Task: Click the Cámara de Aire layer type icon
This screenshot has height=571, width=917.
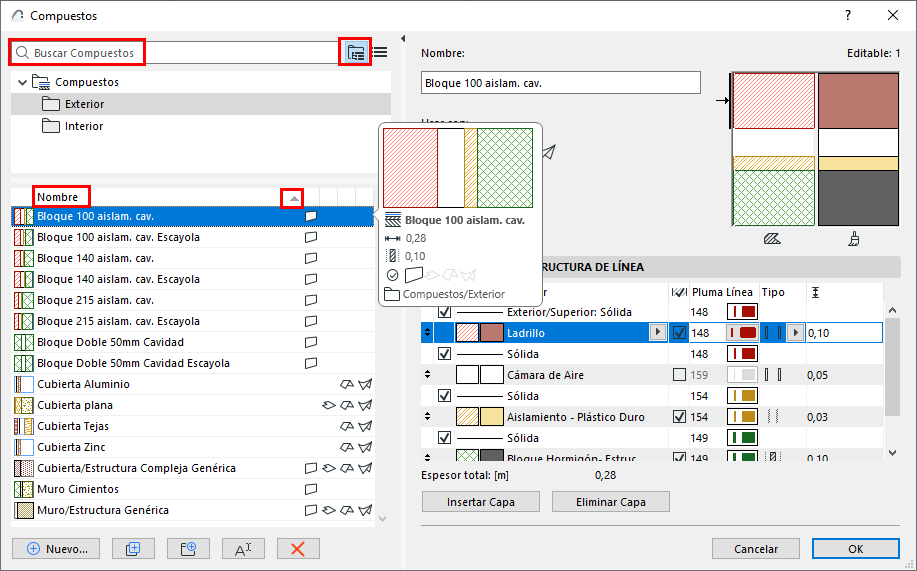Action: click(773, 375)
